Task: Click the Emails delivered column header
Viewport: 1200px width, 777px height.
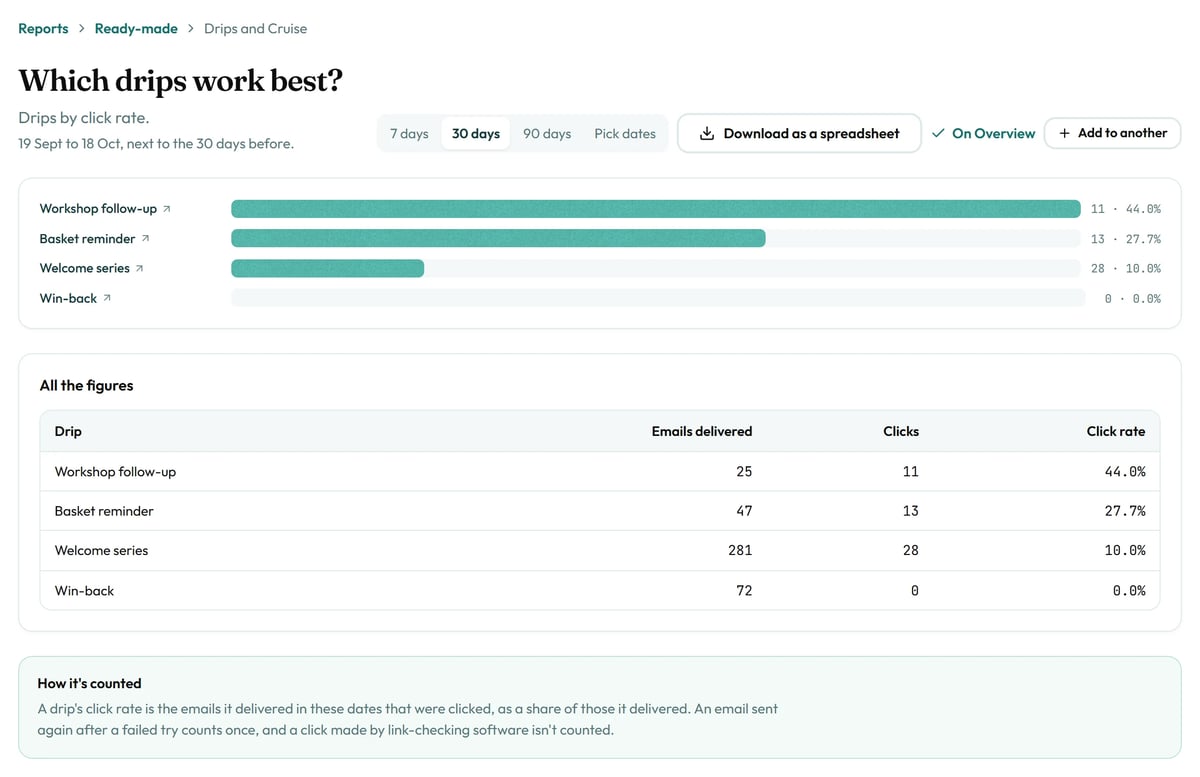Action: click(702, 431)
